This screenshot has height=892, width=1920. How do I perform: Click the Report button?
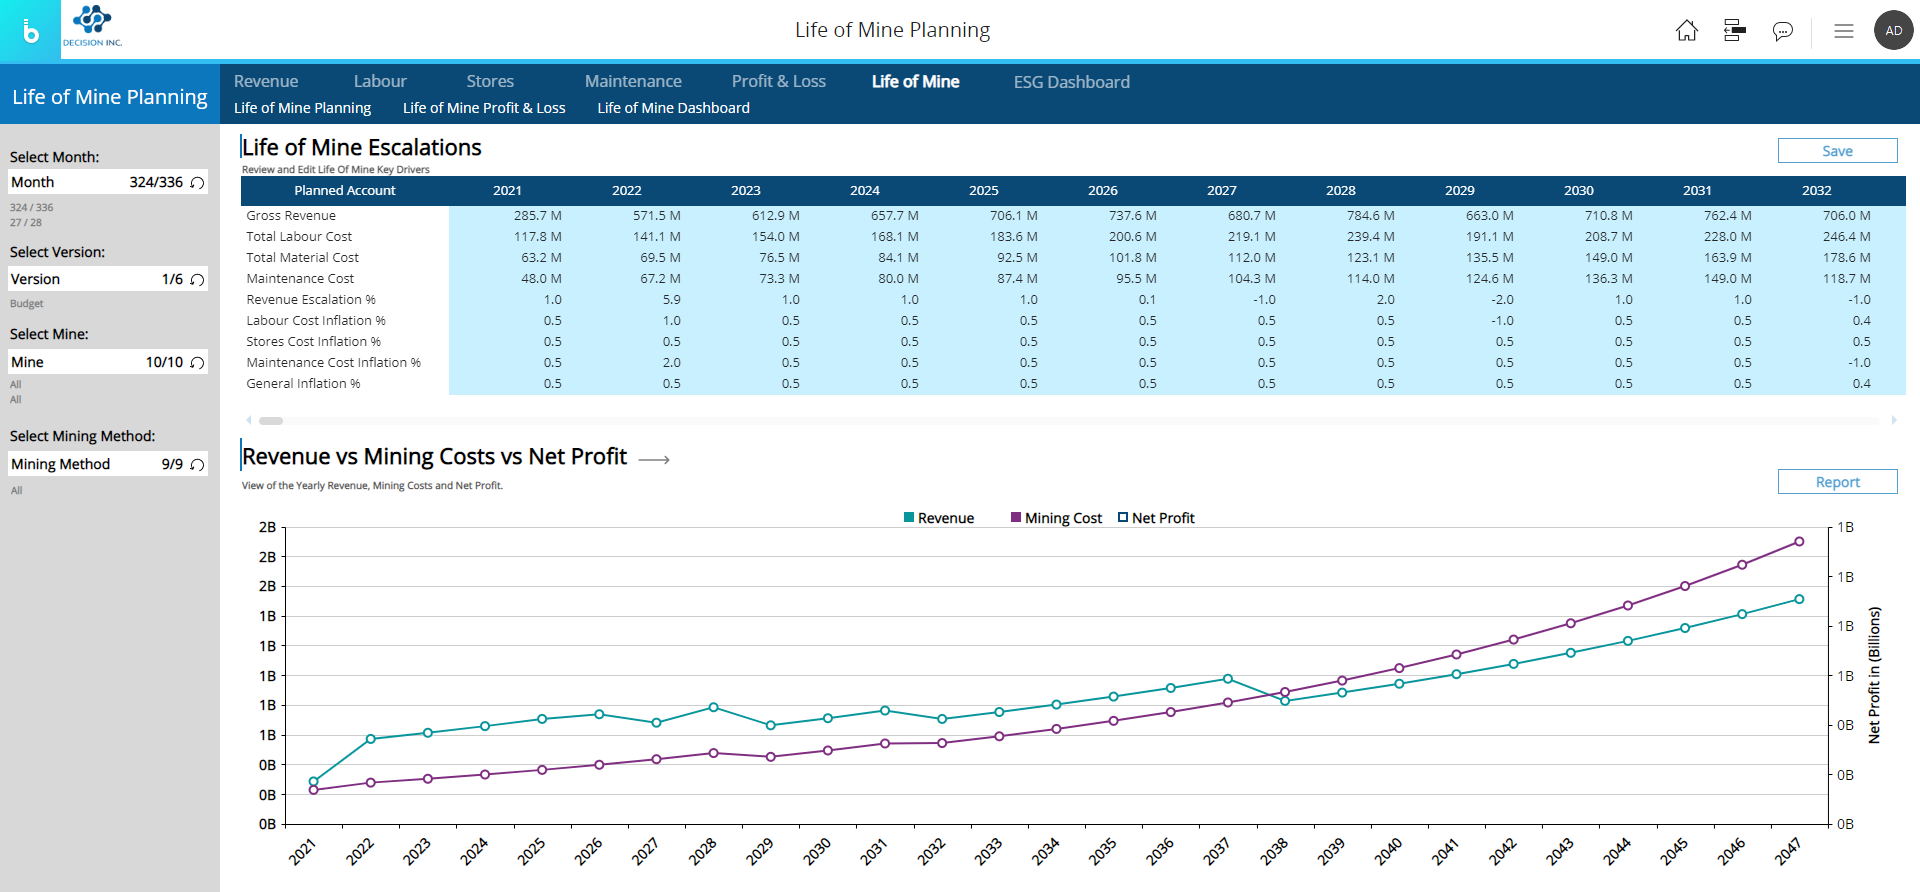(x=1837, y=482)
